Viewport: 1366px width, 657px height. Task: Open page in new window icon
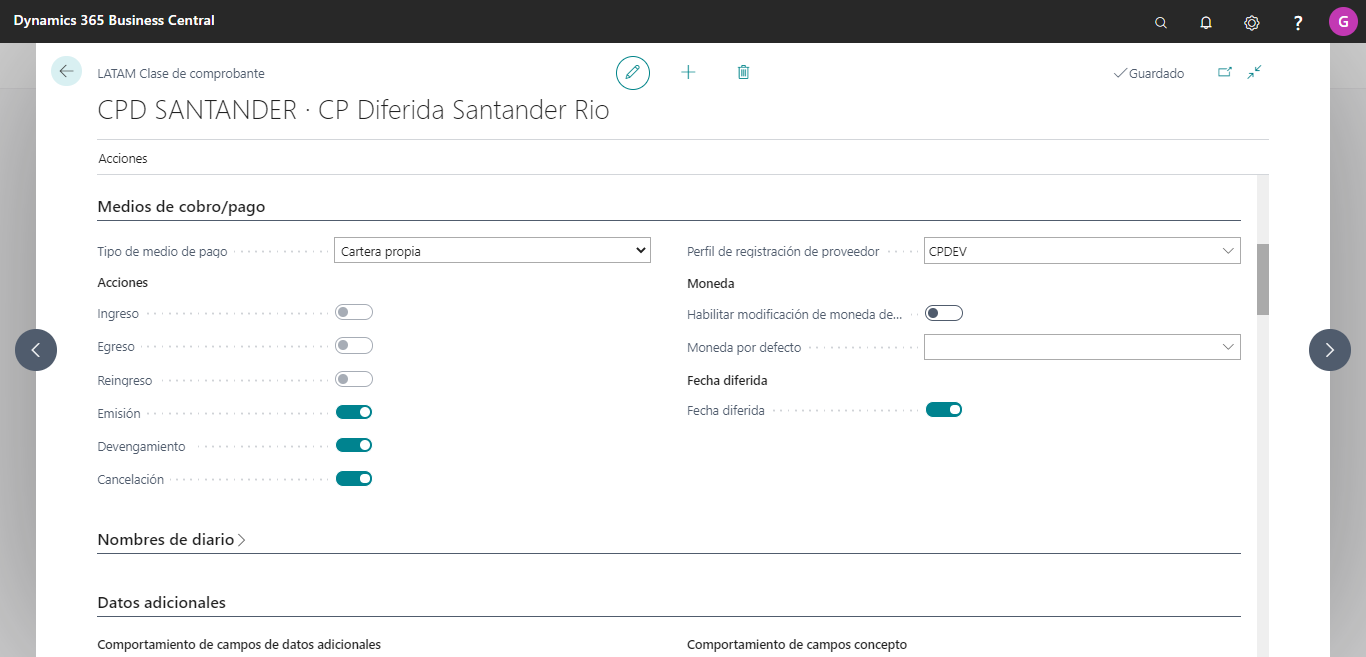click(1225, 72)
